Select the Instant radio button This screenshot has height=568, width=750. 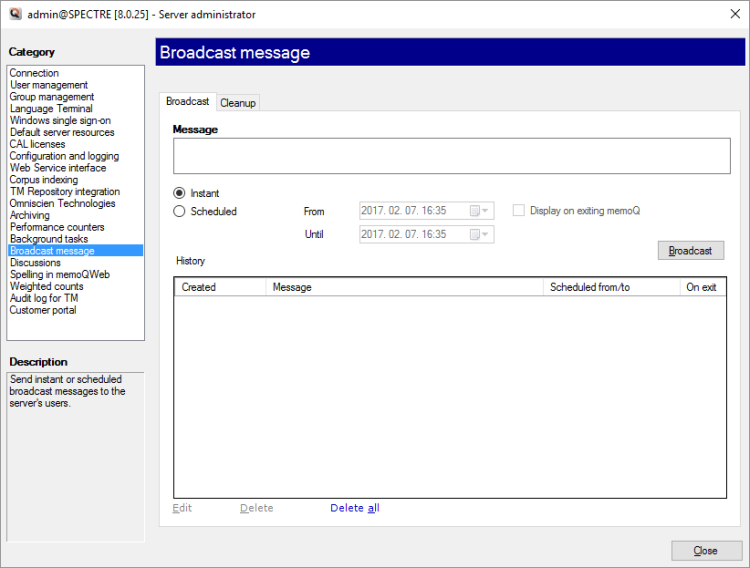coord(180,193)
